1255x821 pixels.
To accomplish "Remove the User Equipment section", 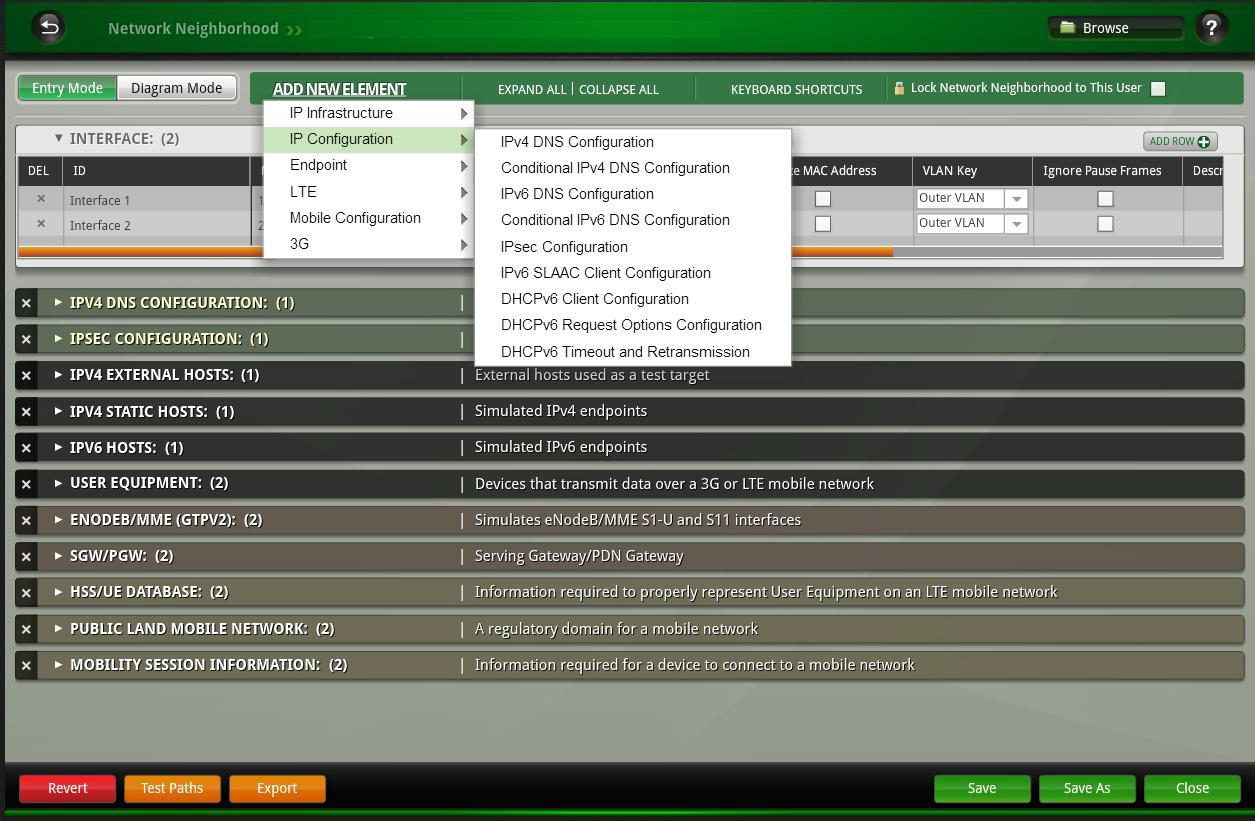I will (27, 484).
